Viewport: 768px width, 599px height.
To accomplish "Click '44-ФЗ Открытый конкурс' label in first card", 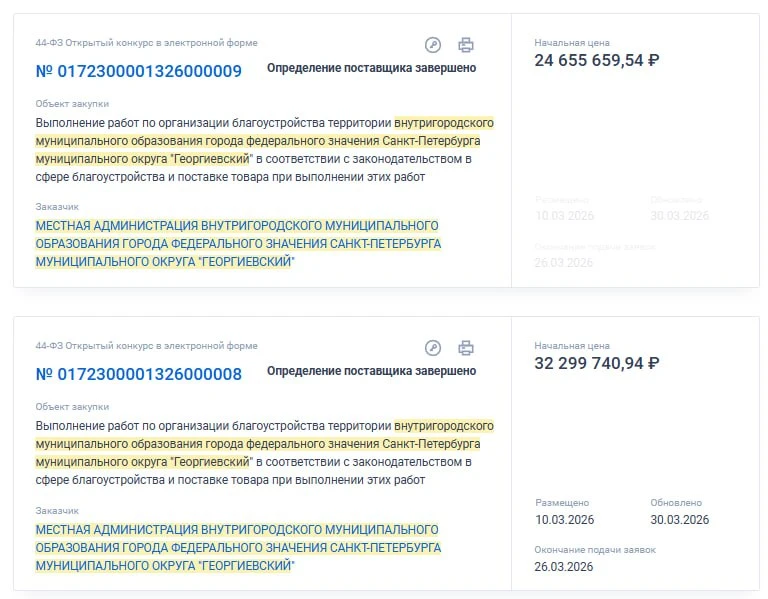I will point(146,43).
